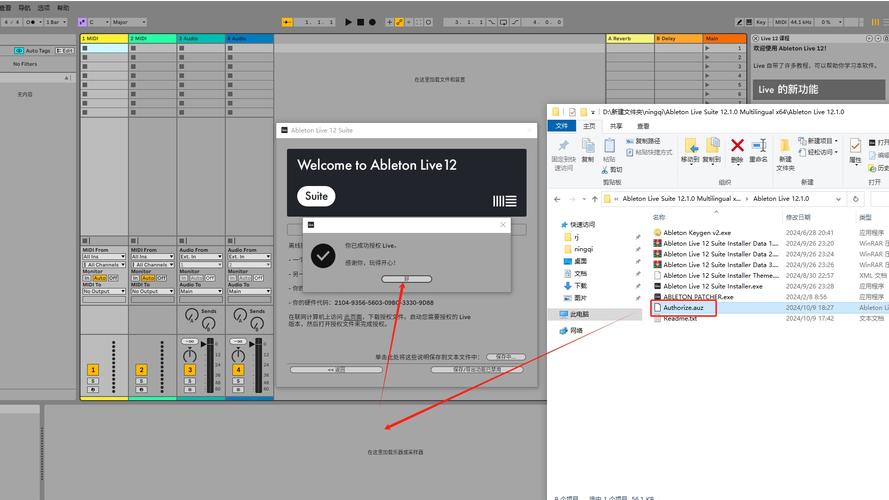
Task: Click the Explorer Up arrow button
Action: [x=594, y=199]
